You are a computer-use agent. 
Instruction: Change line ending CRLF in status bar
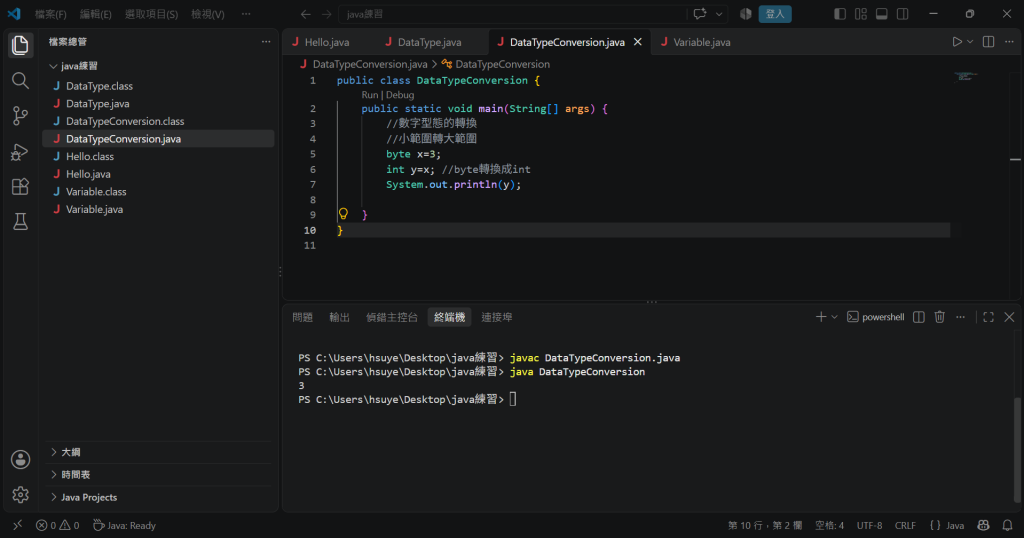[x=905, y=525]
